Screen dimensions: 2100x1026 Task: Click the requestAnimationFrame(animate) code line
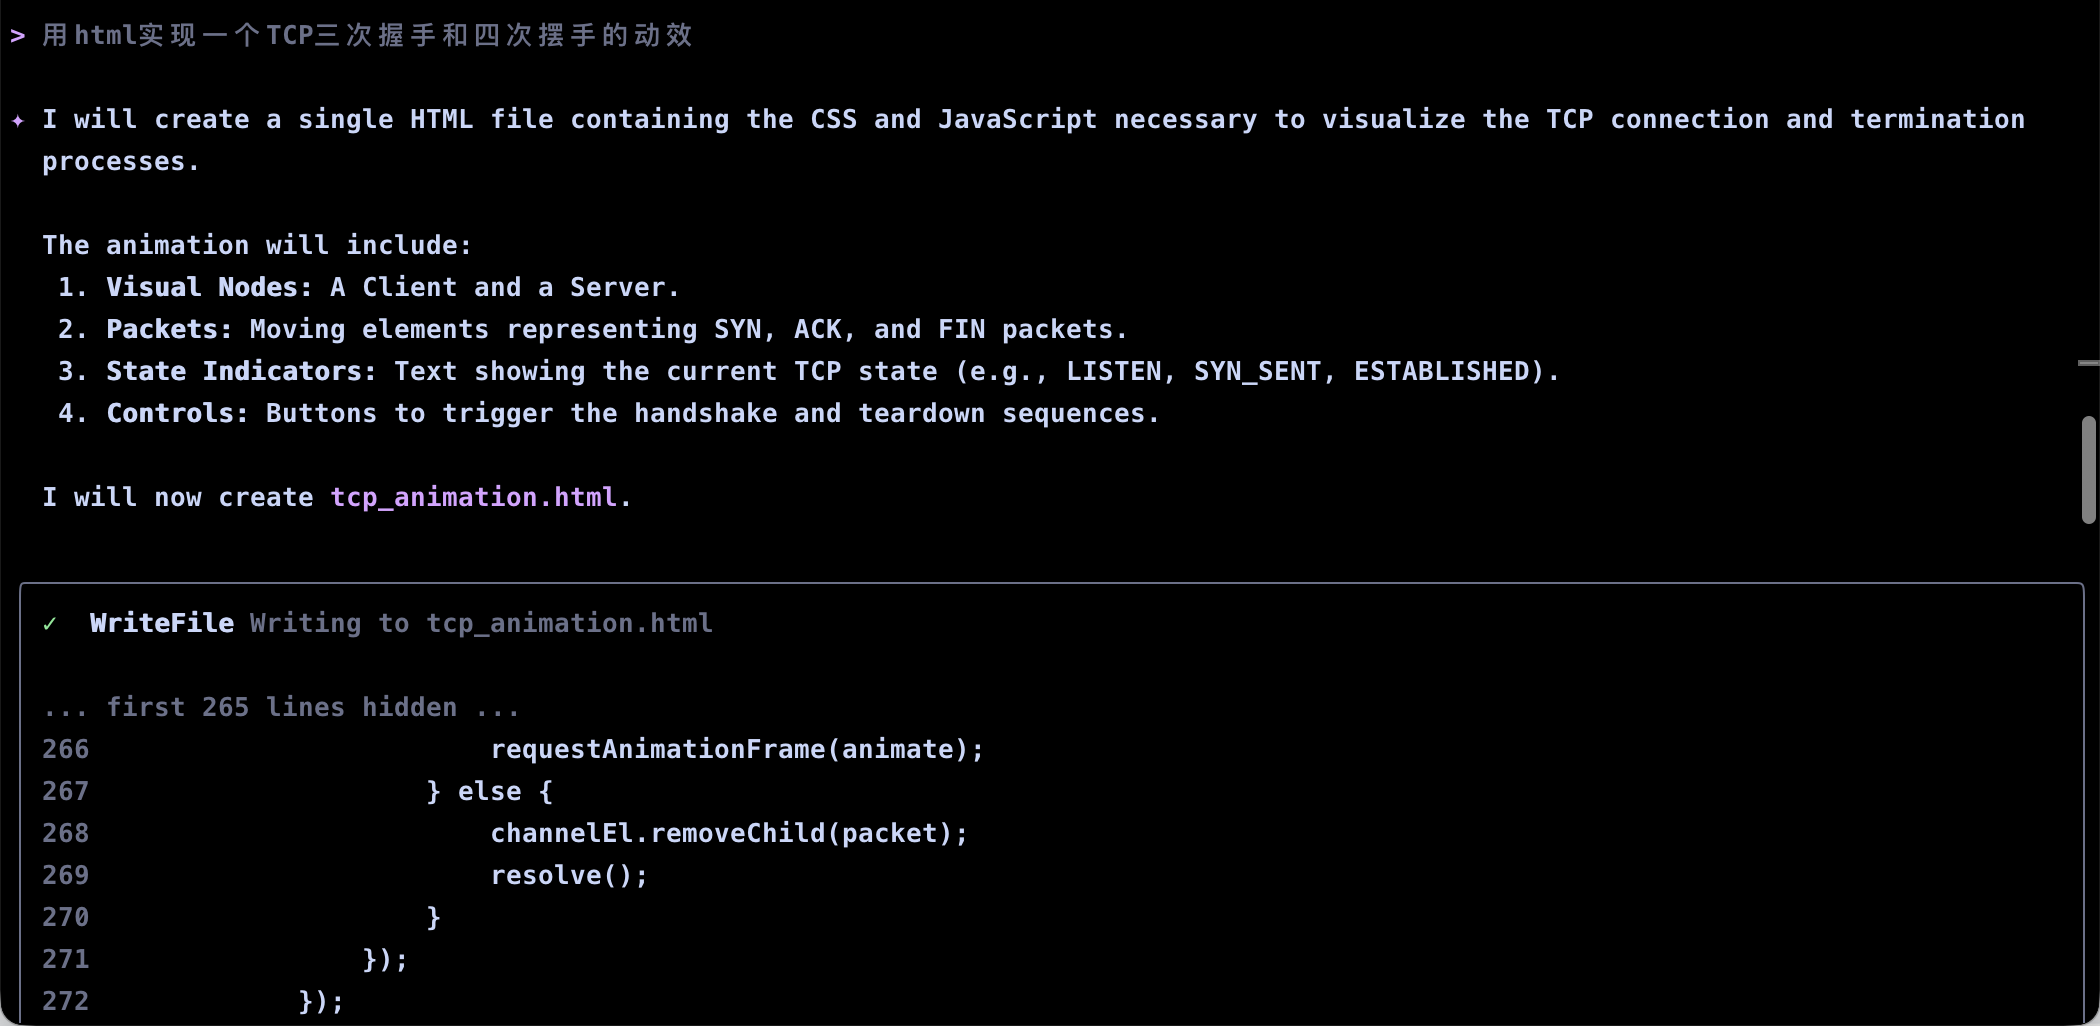[737, 750]
